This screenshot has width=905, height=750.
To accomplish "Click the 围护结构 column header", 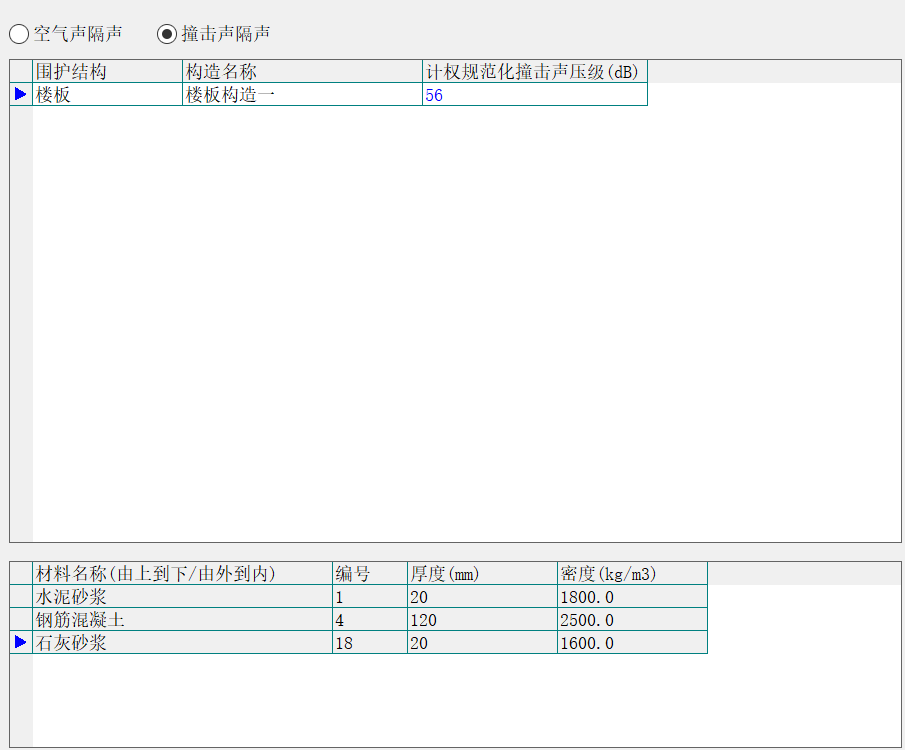I will (x=107, y=72).
